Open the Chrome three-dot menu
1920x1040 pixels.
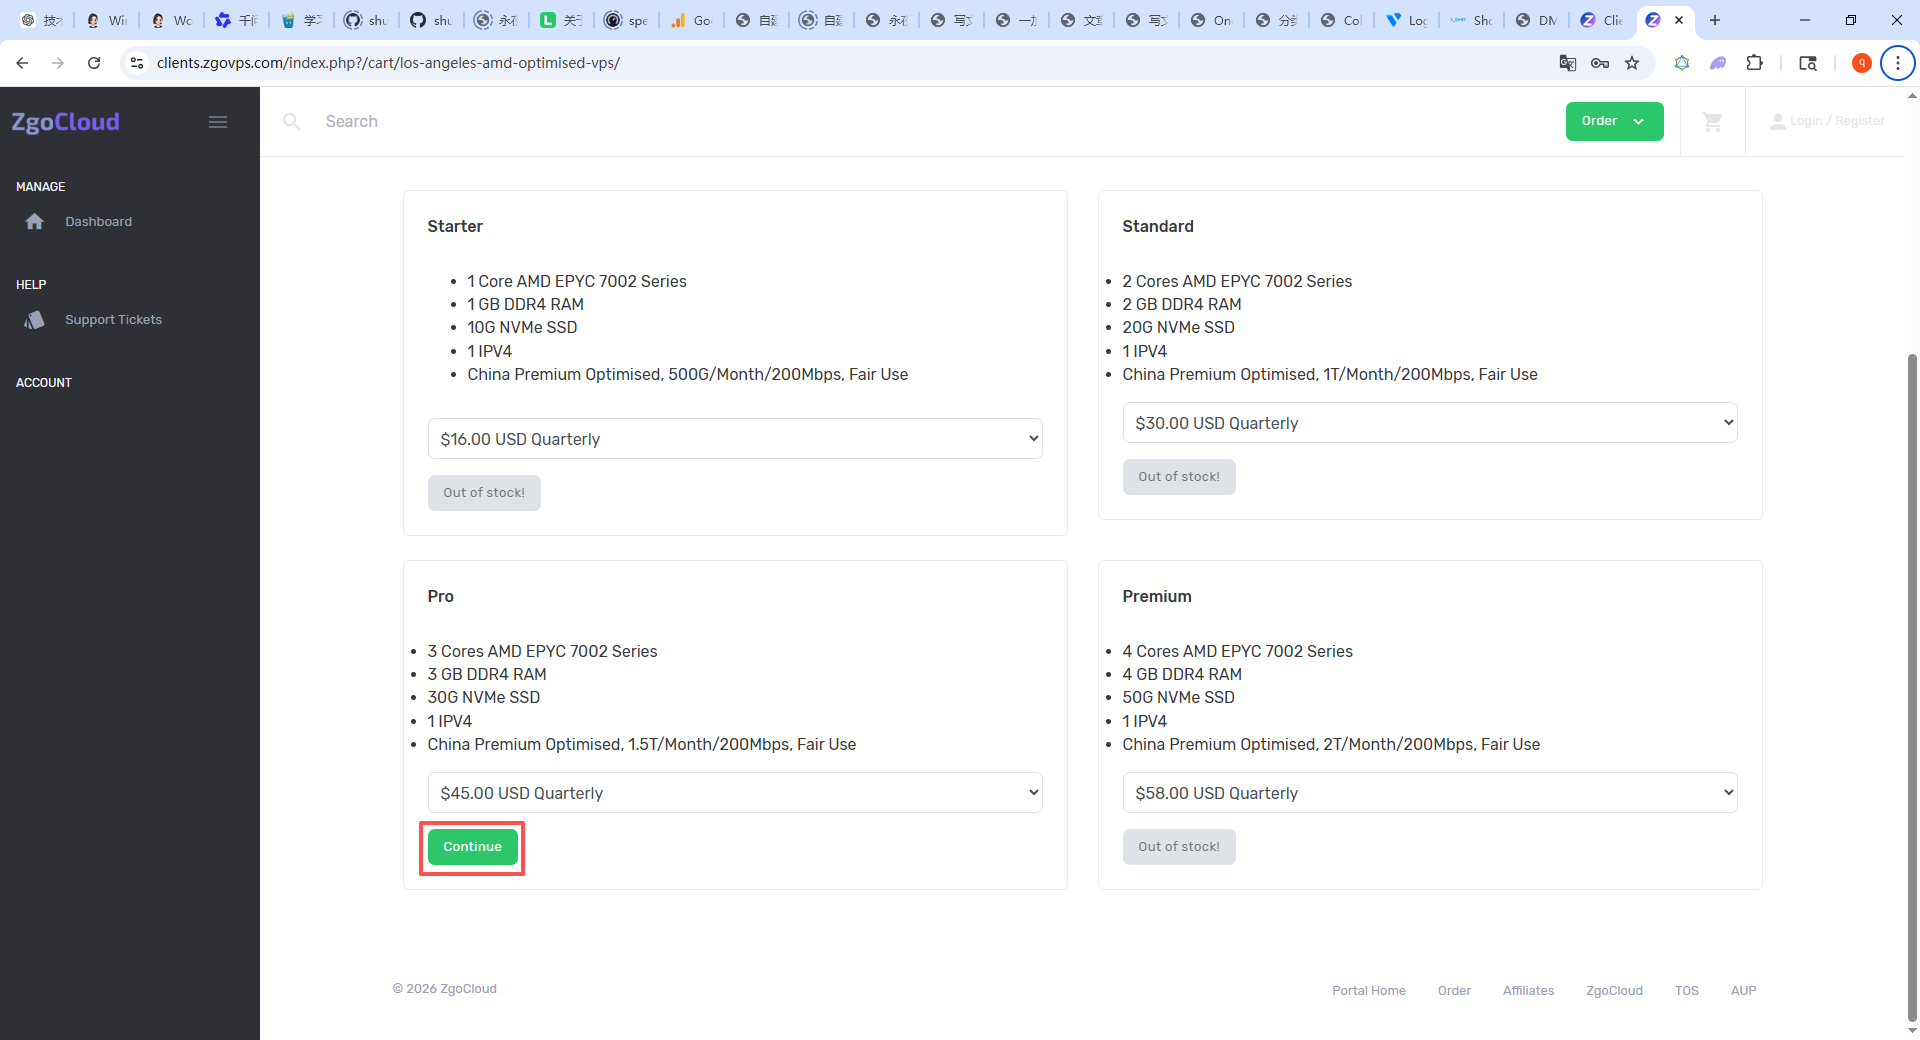[x=1898, y=63]
